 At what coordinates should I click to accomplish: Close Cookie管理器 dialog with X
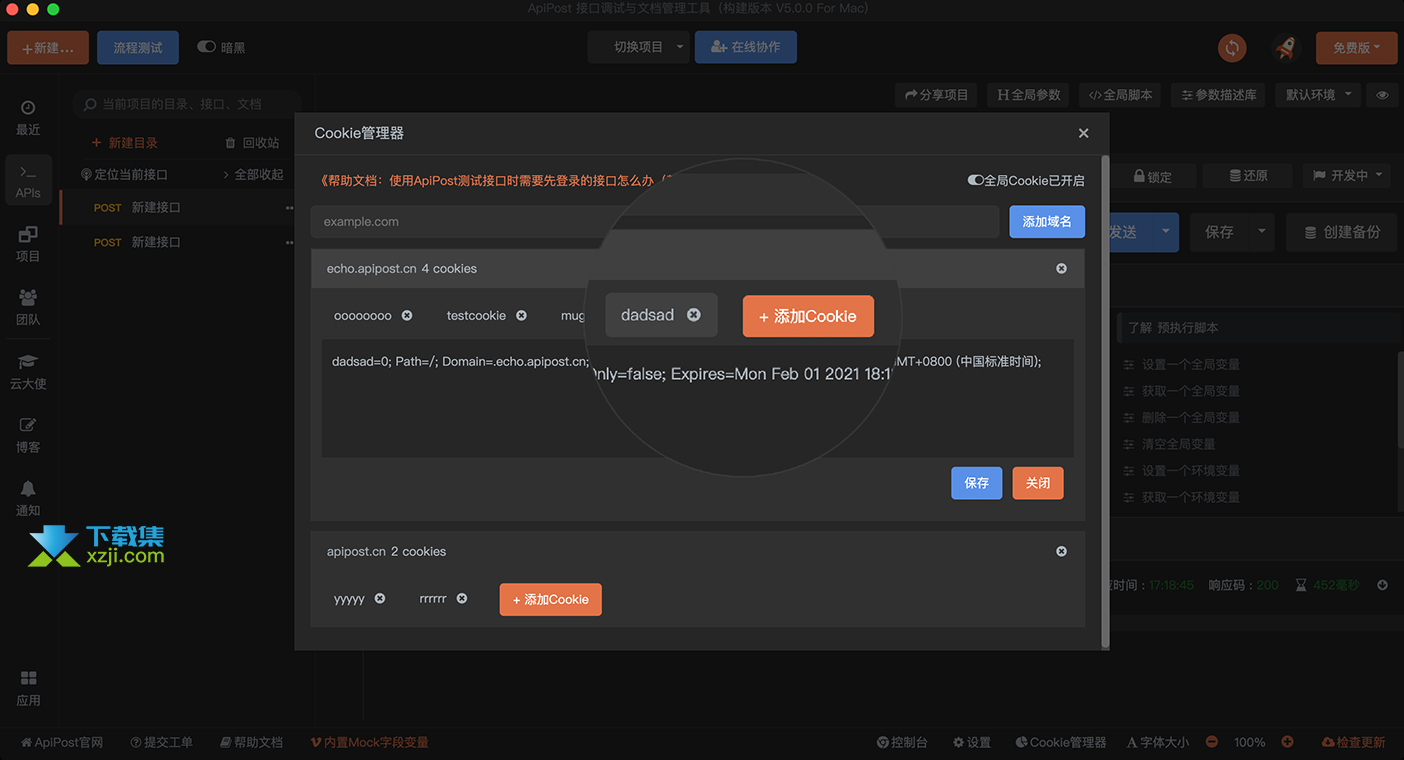click(x=1084, y=133)
